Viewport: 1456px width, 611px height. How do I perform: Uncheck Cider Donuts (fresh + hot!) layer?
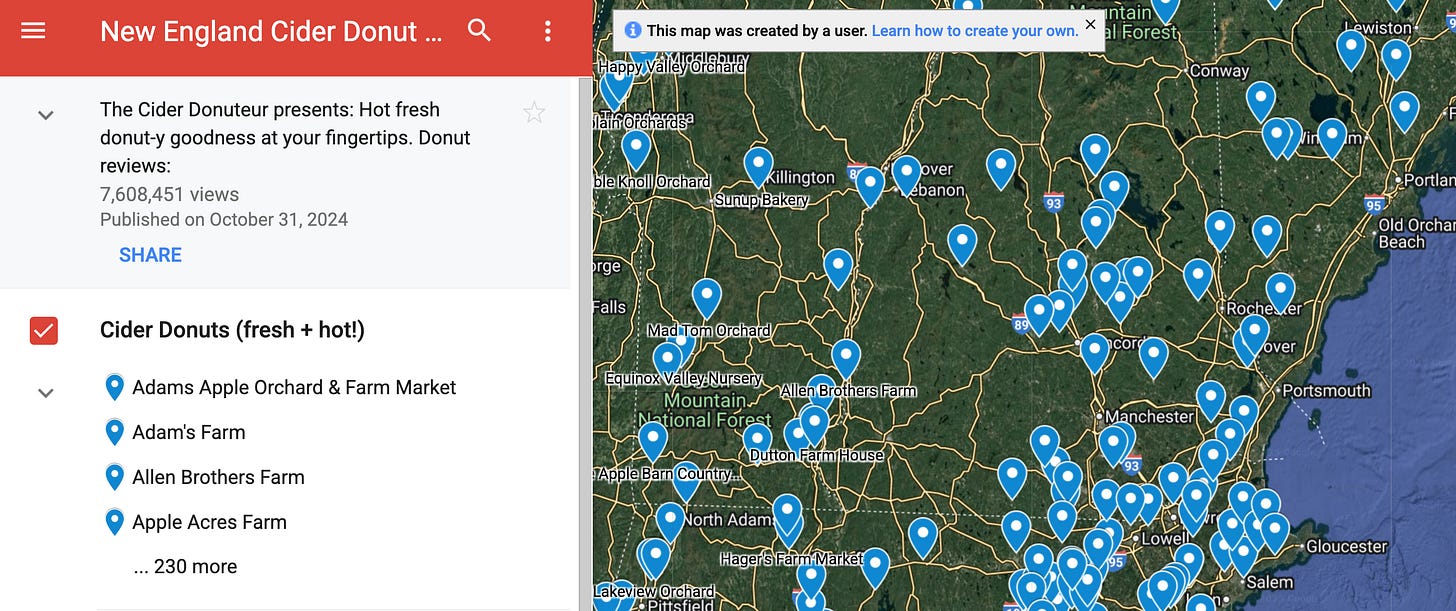[44, 330]
